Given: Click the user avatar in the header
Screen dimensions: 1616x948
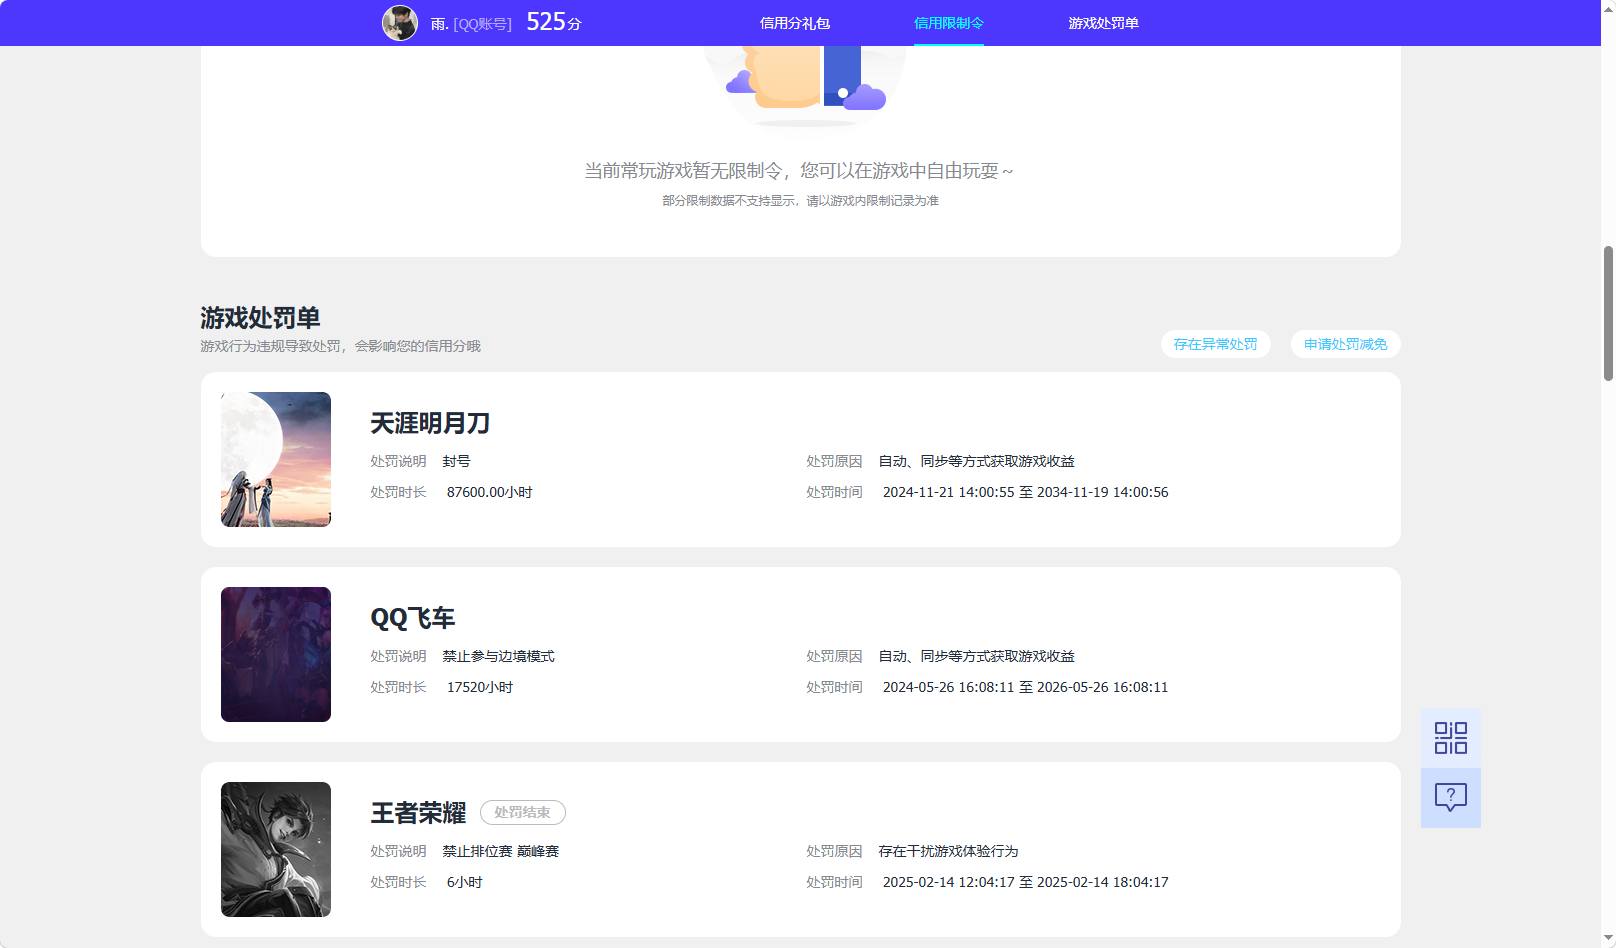Looking at the screenshot, I should [400, 23].
